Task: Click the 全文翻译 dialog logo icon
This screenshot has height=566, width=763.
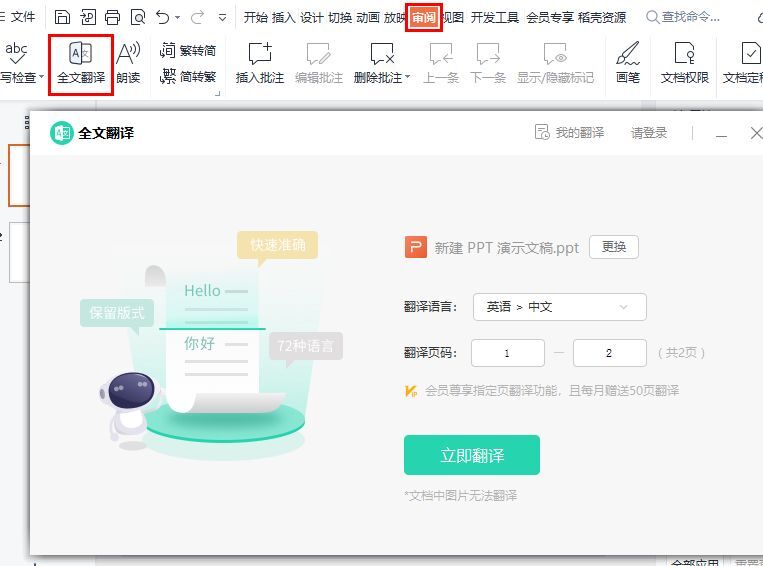Action: [62, 133]
